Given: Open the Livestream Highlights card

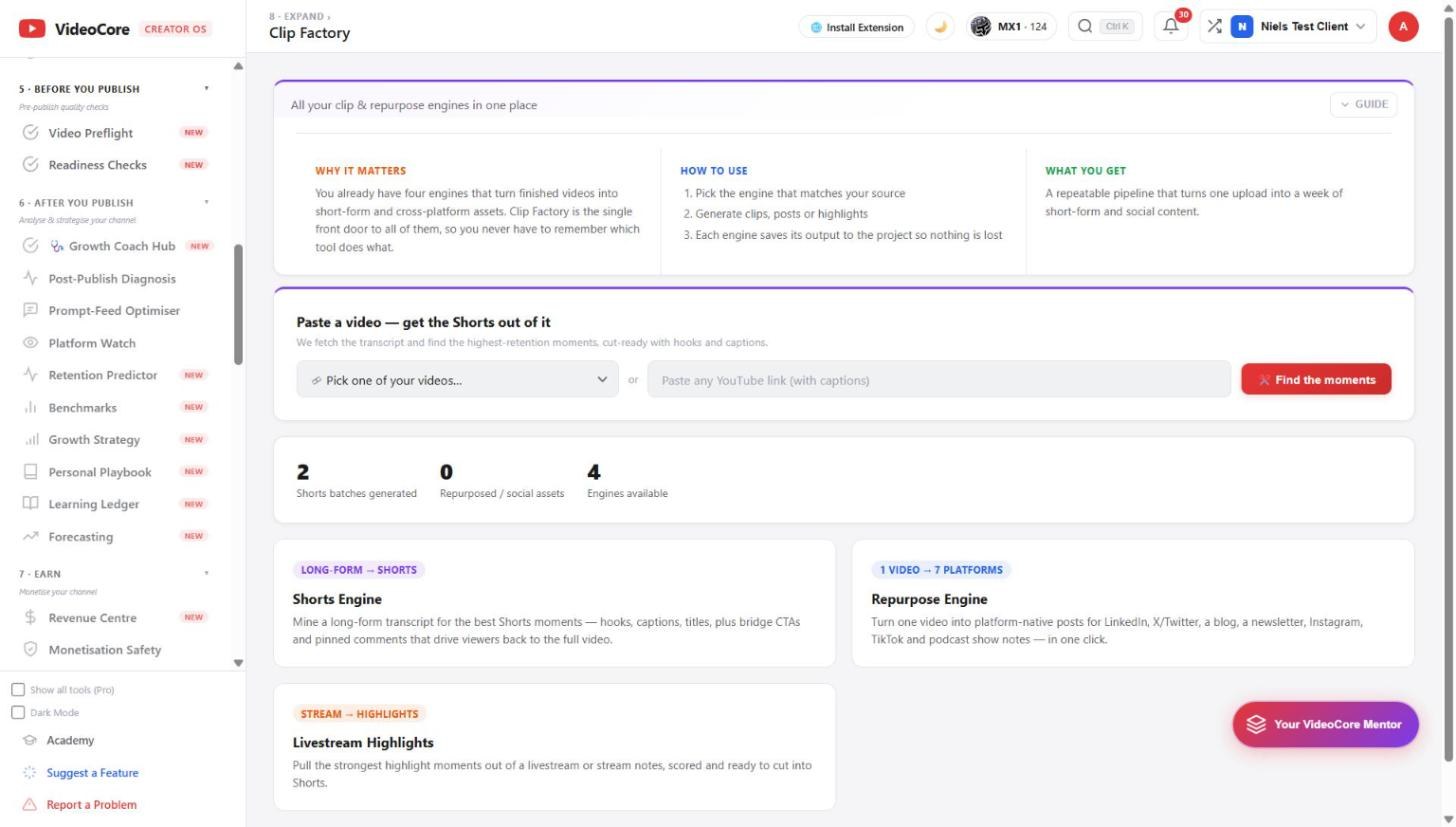Looking at the screenshot, I should (554, 747).
